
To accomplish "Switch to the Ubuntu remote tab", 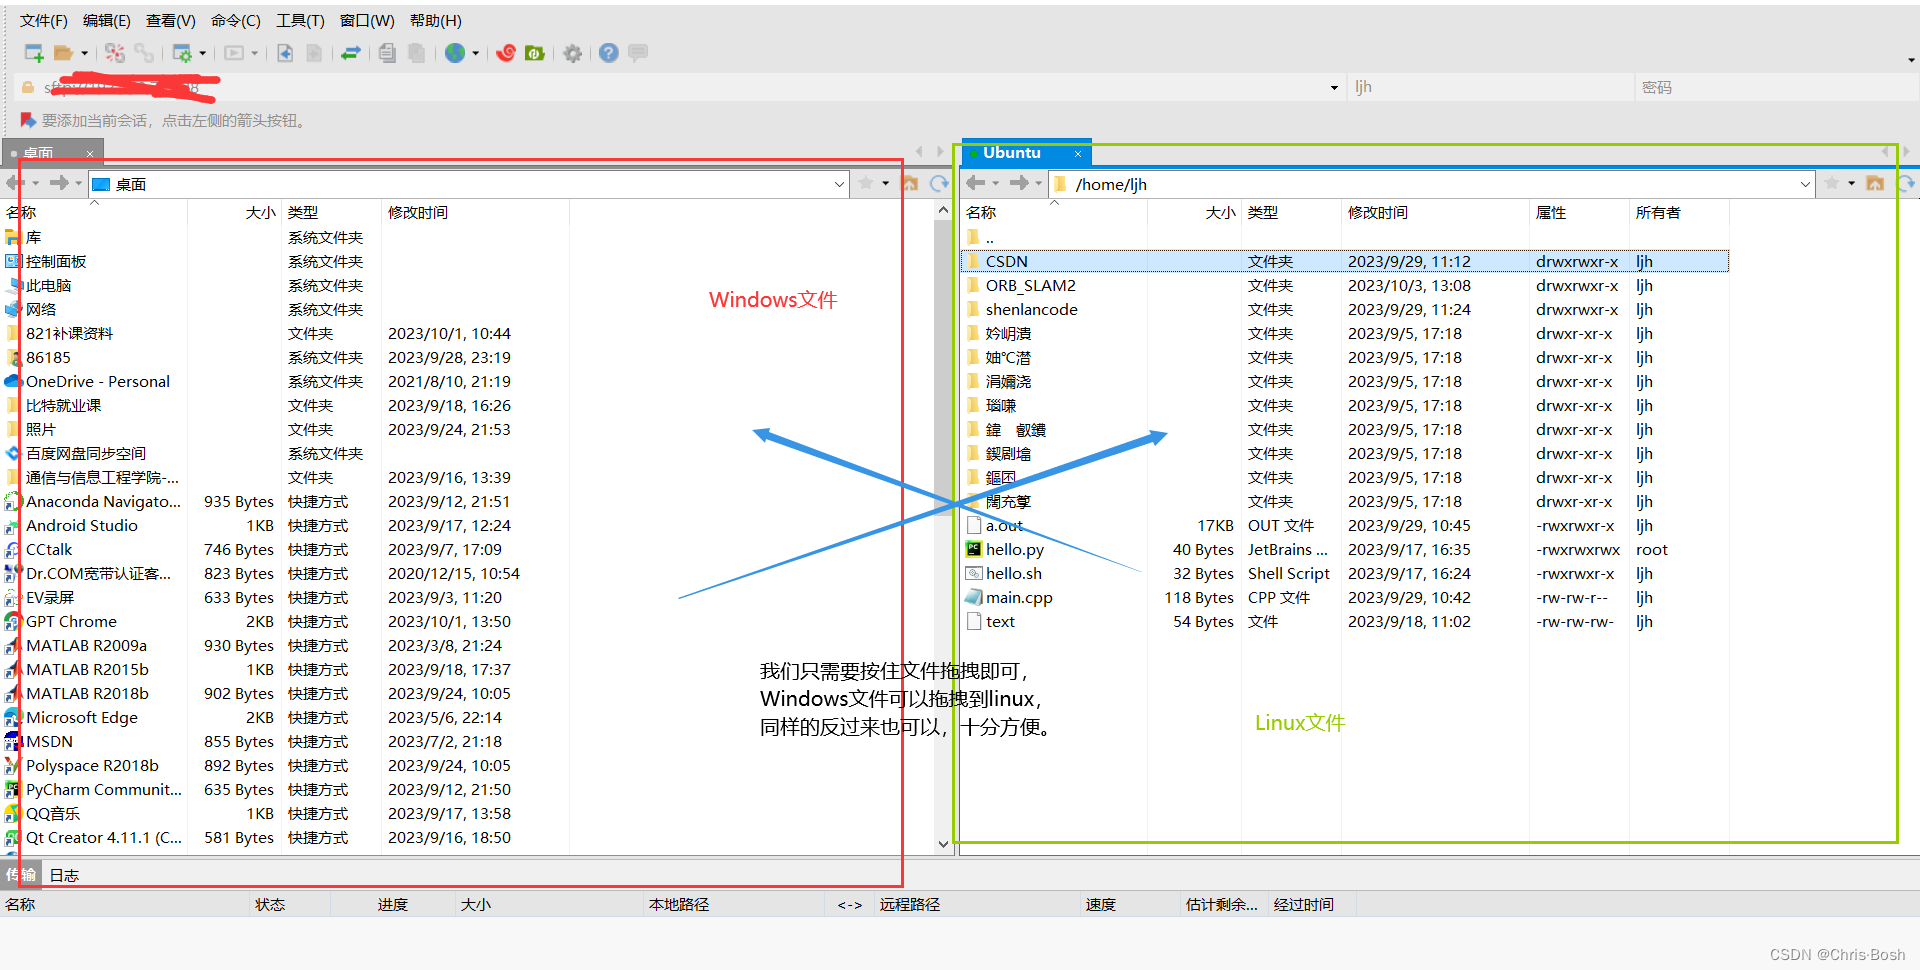I will 1026,153.
